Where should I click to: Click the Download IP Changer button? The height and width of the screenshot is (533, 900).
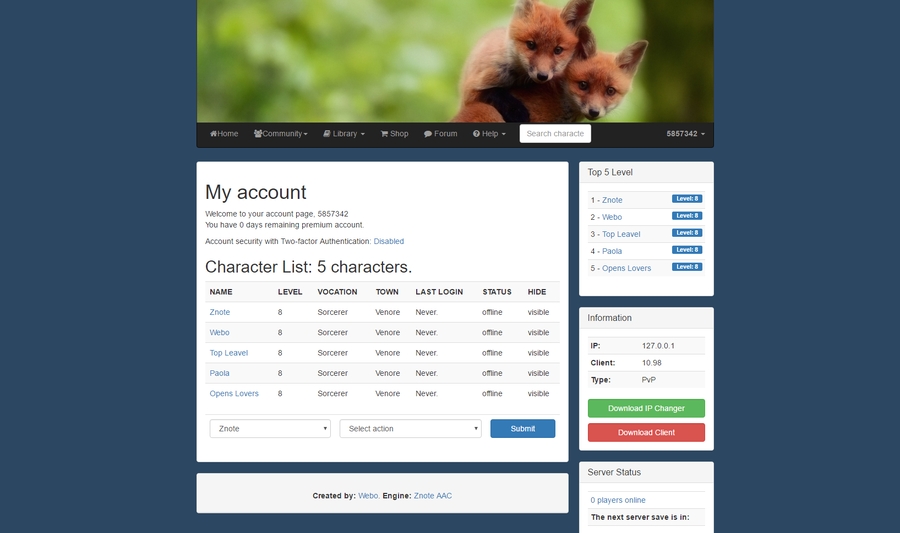[x=646, y=408]
